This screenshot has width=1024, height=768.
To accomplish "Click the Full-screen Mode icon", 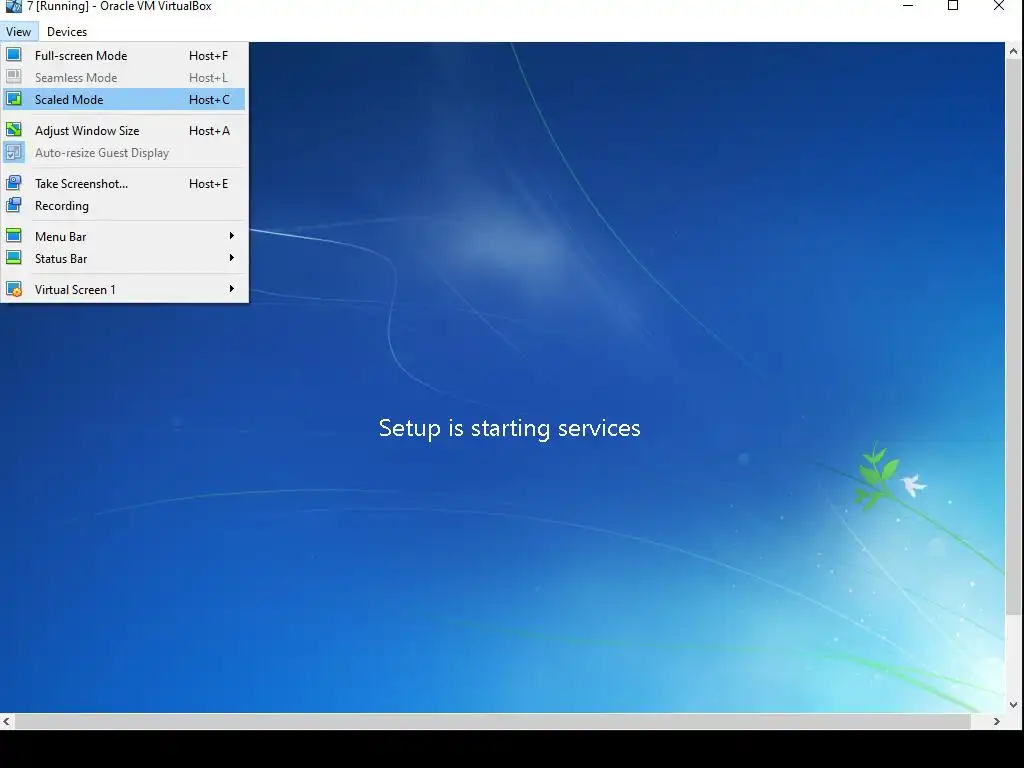I will pyautogui.click(x=14, y=55).
